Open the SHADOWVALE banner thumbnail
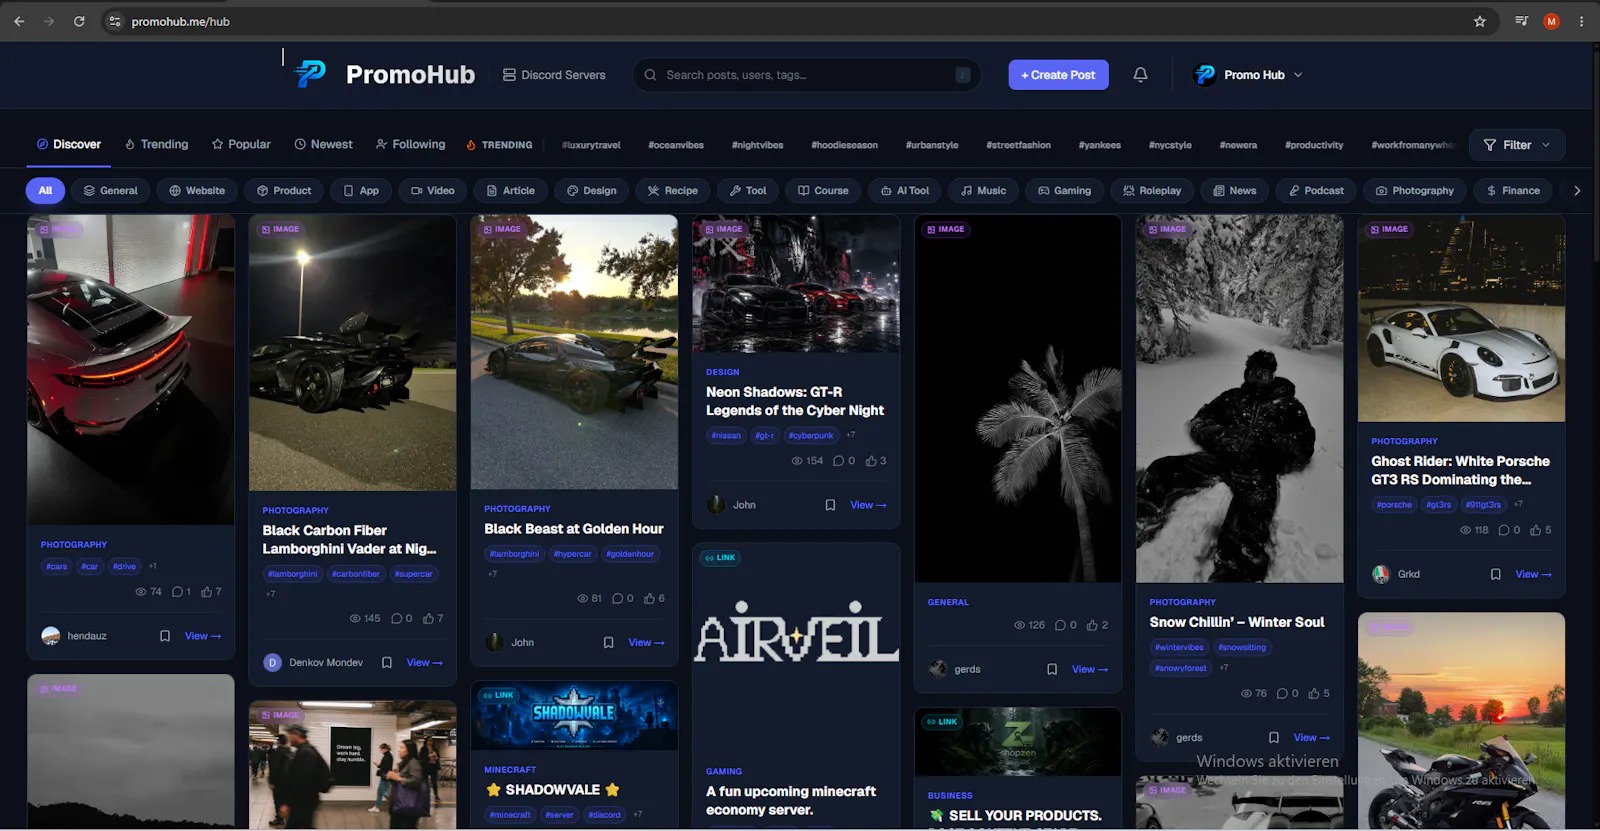The height and width of the screenshot is (831, 1600). click(x=574, y=716)
